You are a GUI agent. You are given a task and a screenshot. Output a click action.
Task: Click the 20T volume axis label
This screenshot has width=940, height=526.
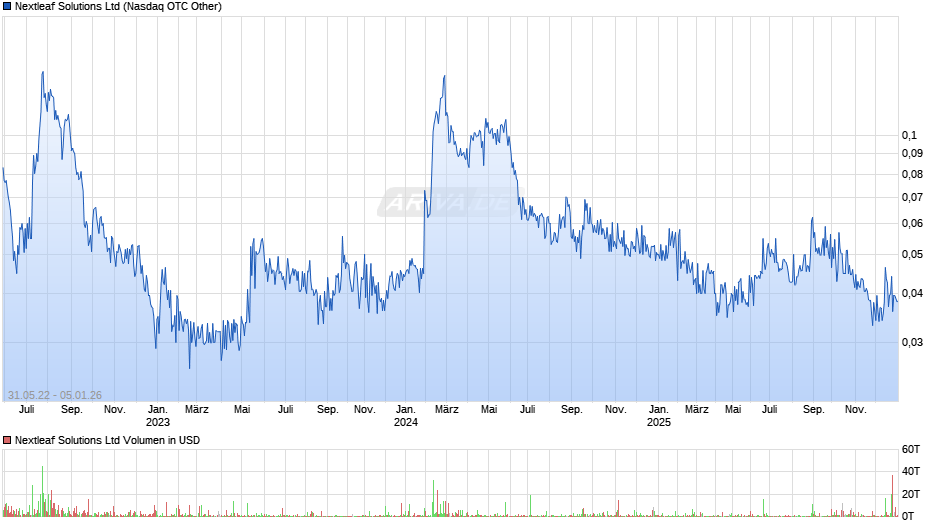pyautogui.click(x=911, y=494)
